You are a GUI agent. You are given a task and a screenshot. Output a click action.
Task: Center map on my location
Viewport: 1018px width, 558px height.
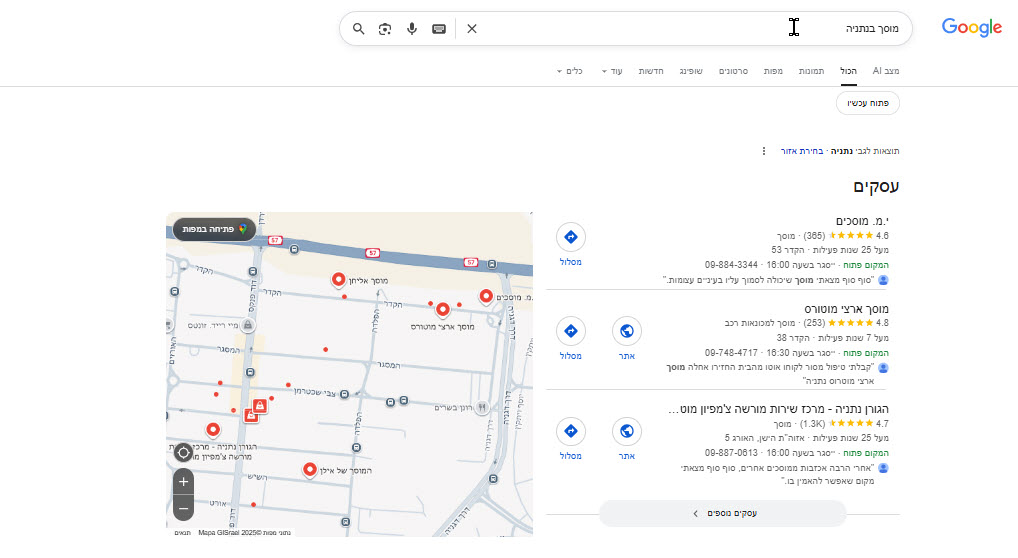click(x=183, y=453)
